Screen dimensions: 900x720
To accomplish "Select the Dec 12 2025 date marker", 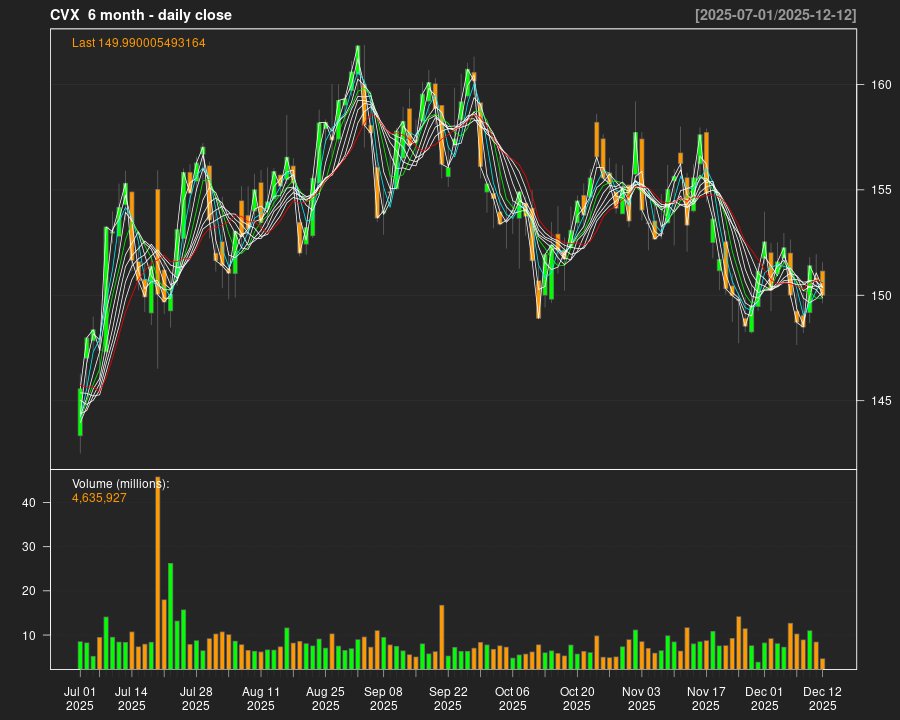I will pos(822,698).
